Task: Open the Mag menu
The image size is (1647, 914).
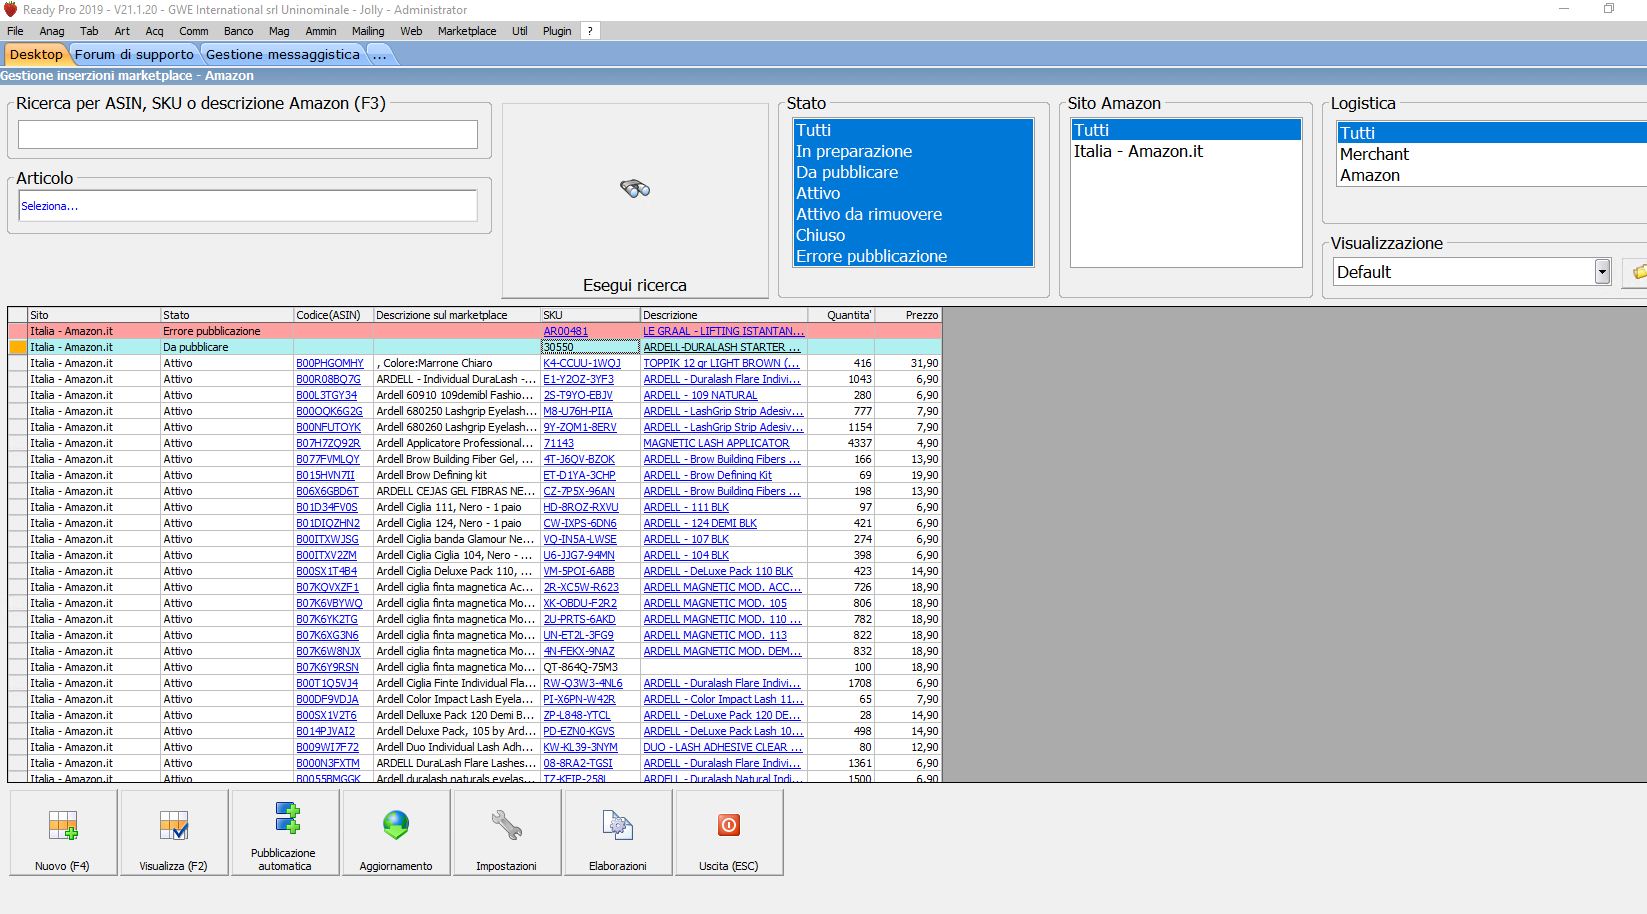Action: pos(279,31)
